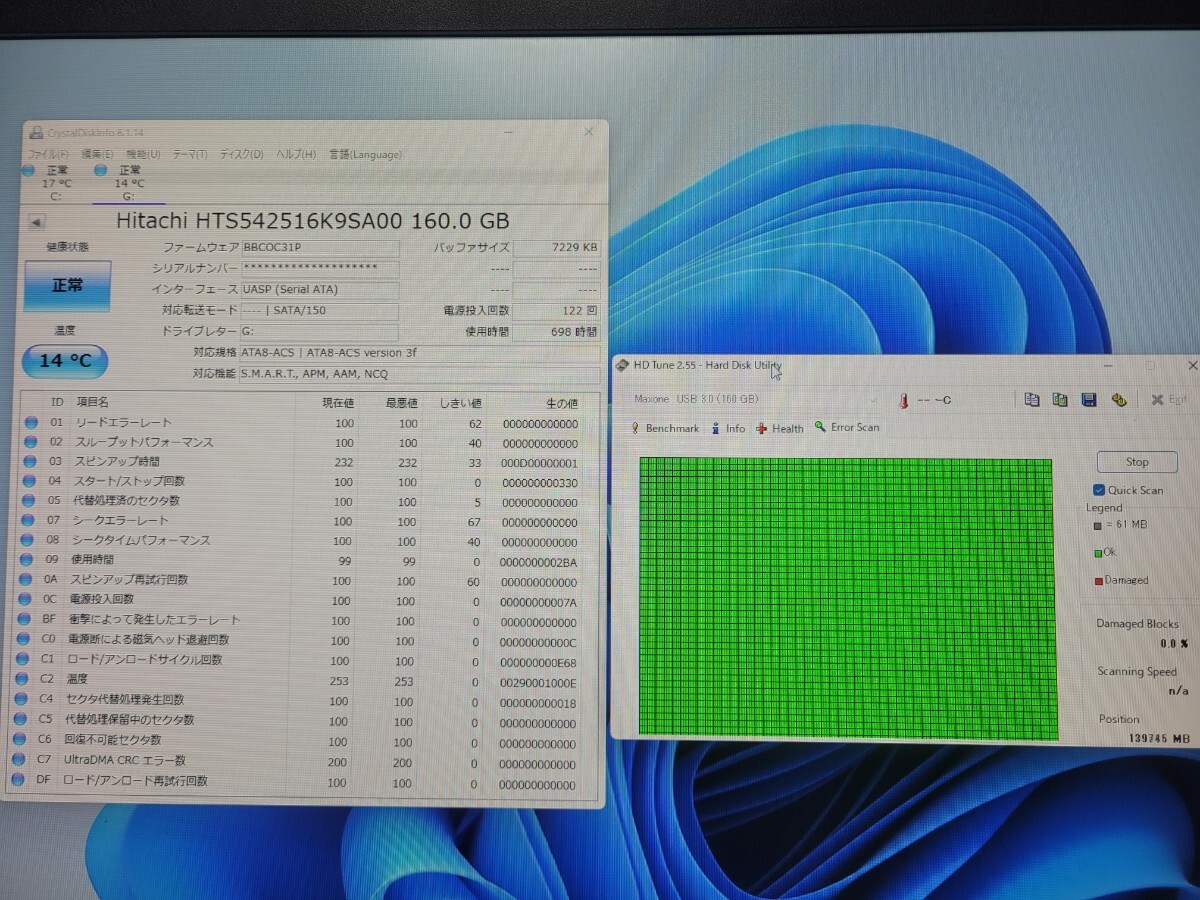Click HD Tune copy text icon
The width and height of the screenshot is (1200, 900).
[1032, 400]
